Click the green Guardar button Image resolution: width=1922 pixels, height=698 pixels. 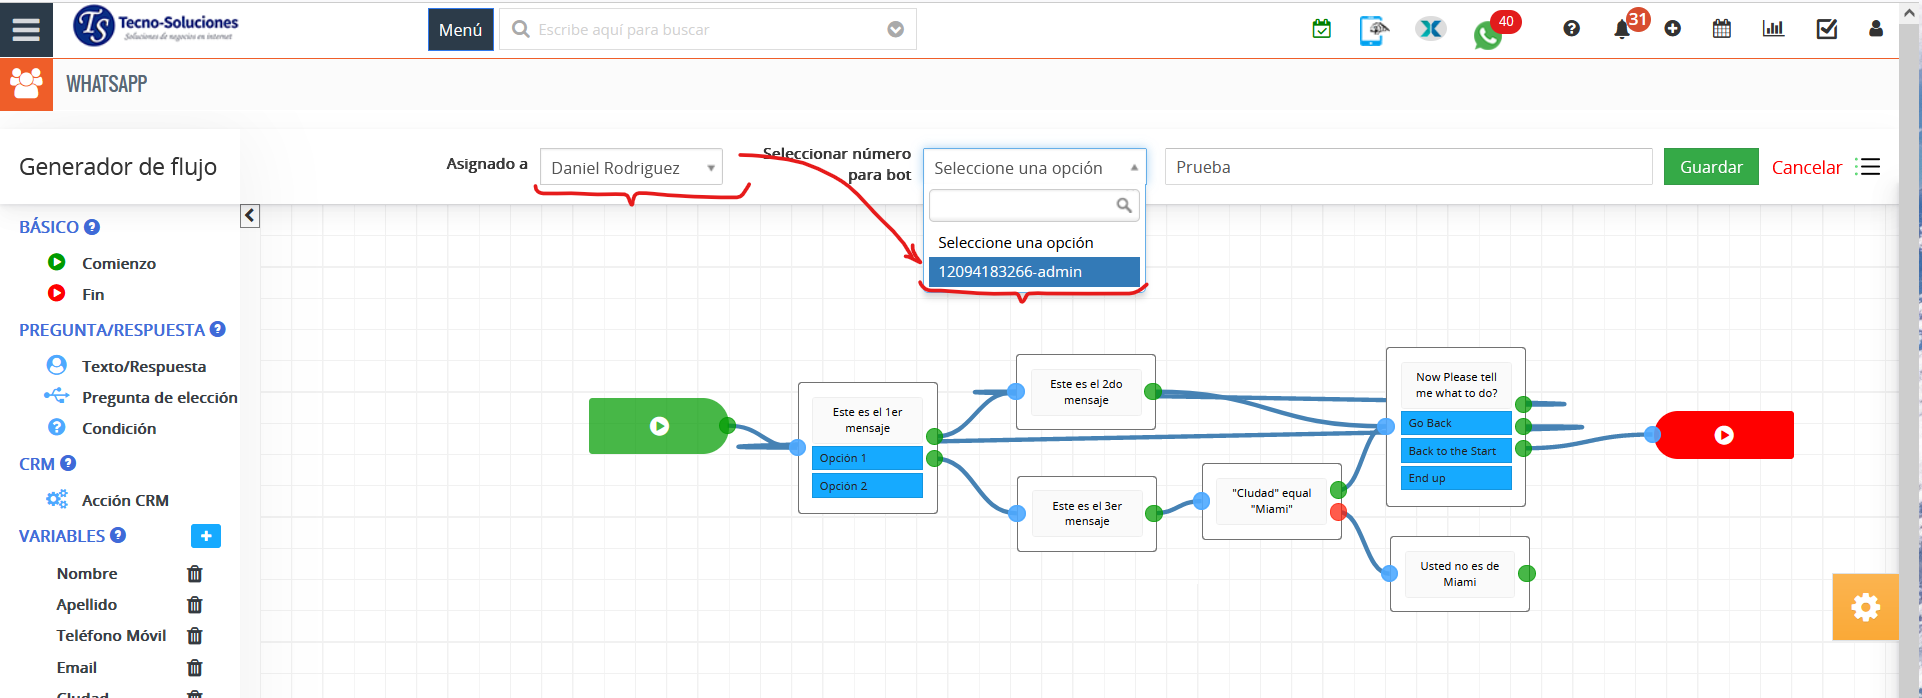pos(1710,167)
